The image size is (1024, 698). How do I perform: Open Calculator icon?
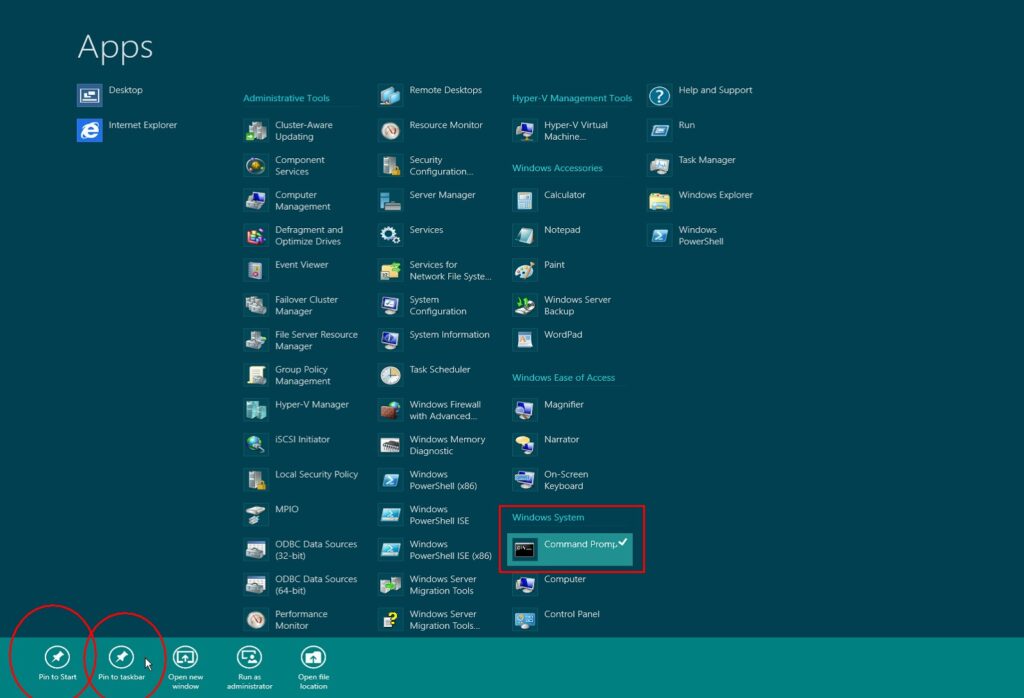[525, 200]
